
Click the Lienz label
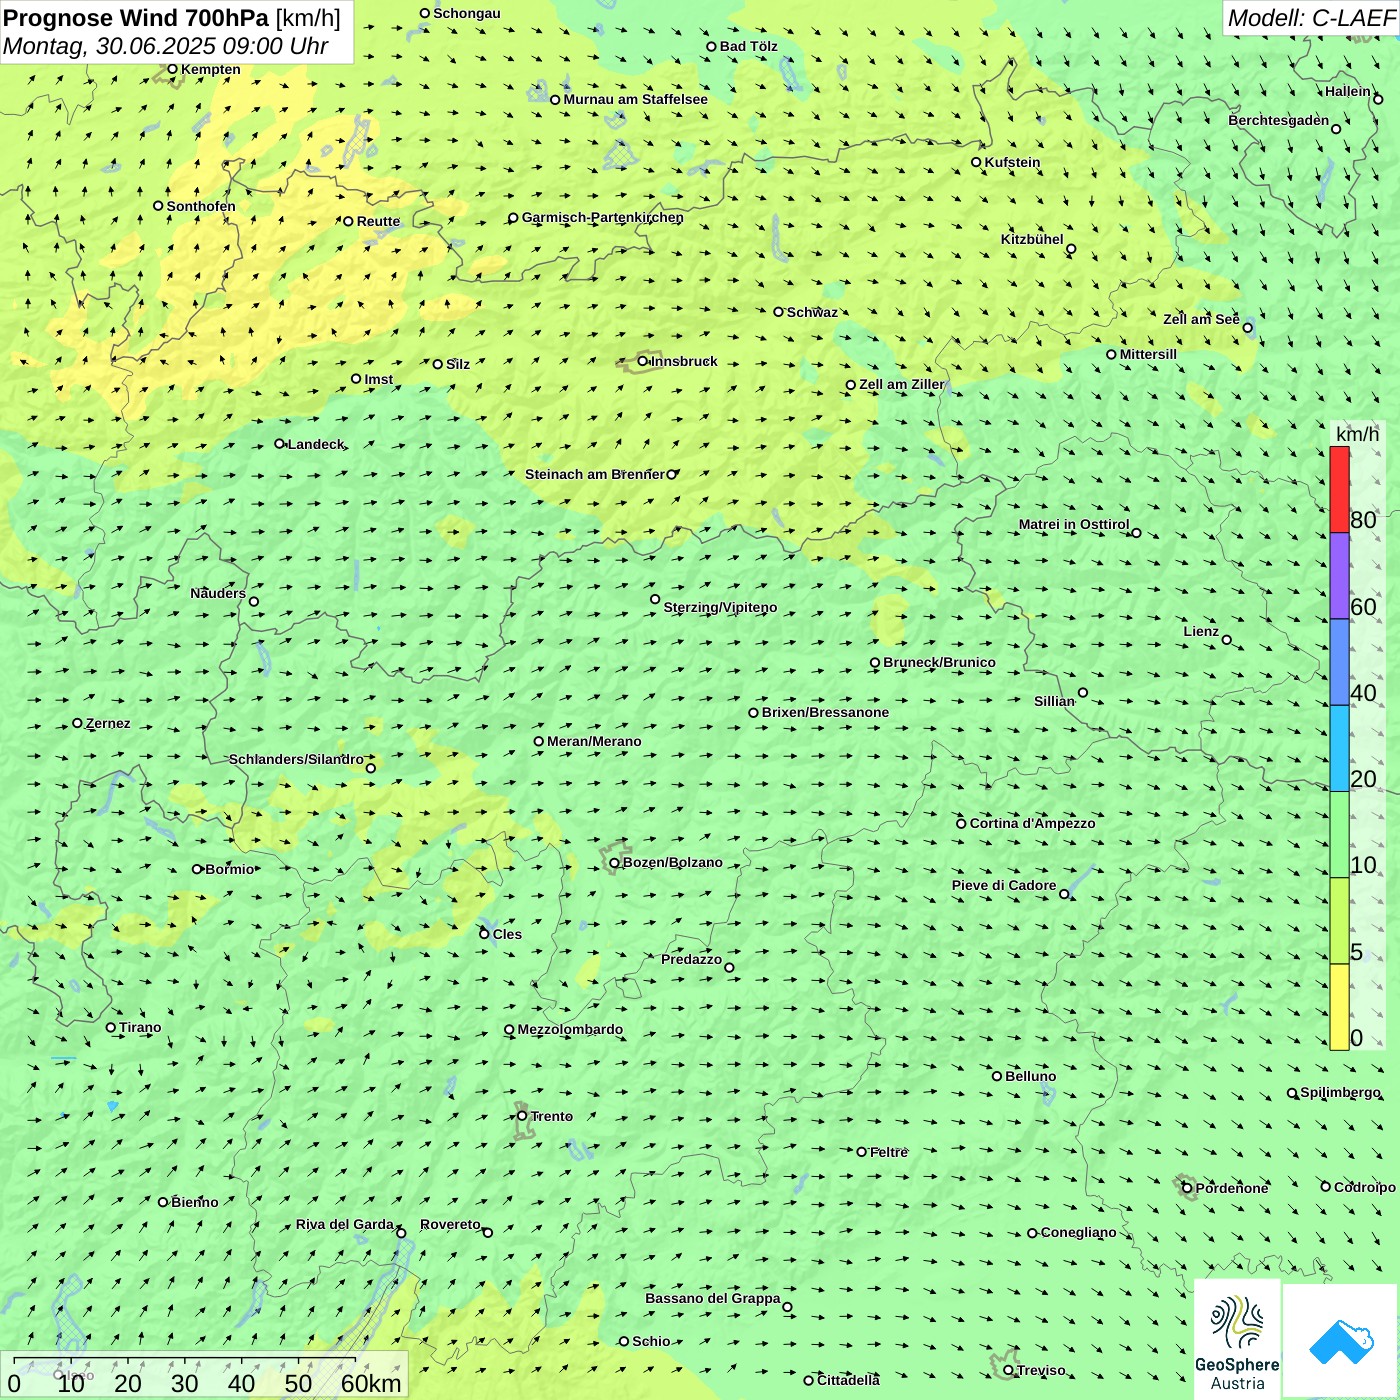[x=1201, y=631]
